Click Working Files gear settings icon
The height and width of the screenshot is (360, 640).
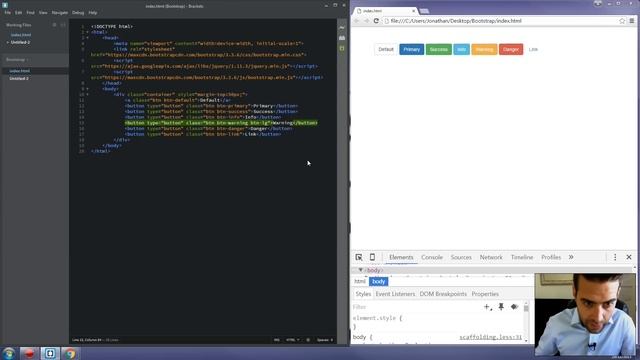54,25
